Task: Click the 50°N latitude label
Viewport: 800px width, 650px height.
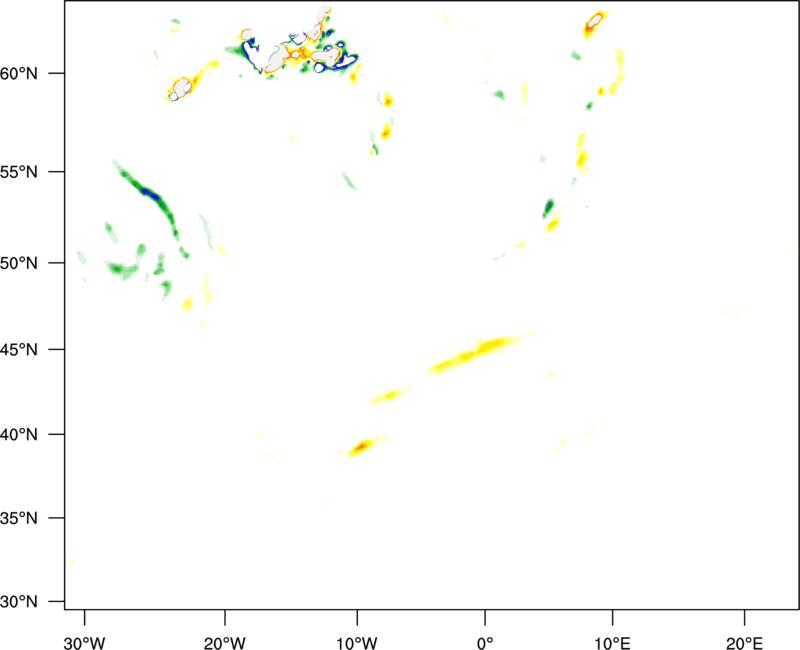Action: point(19,263)
